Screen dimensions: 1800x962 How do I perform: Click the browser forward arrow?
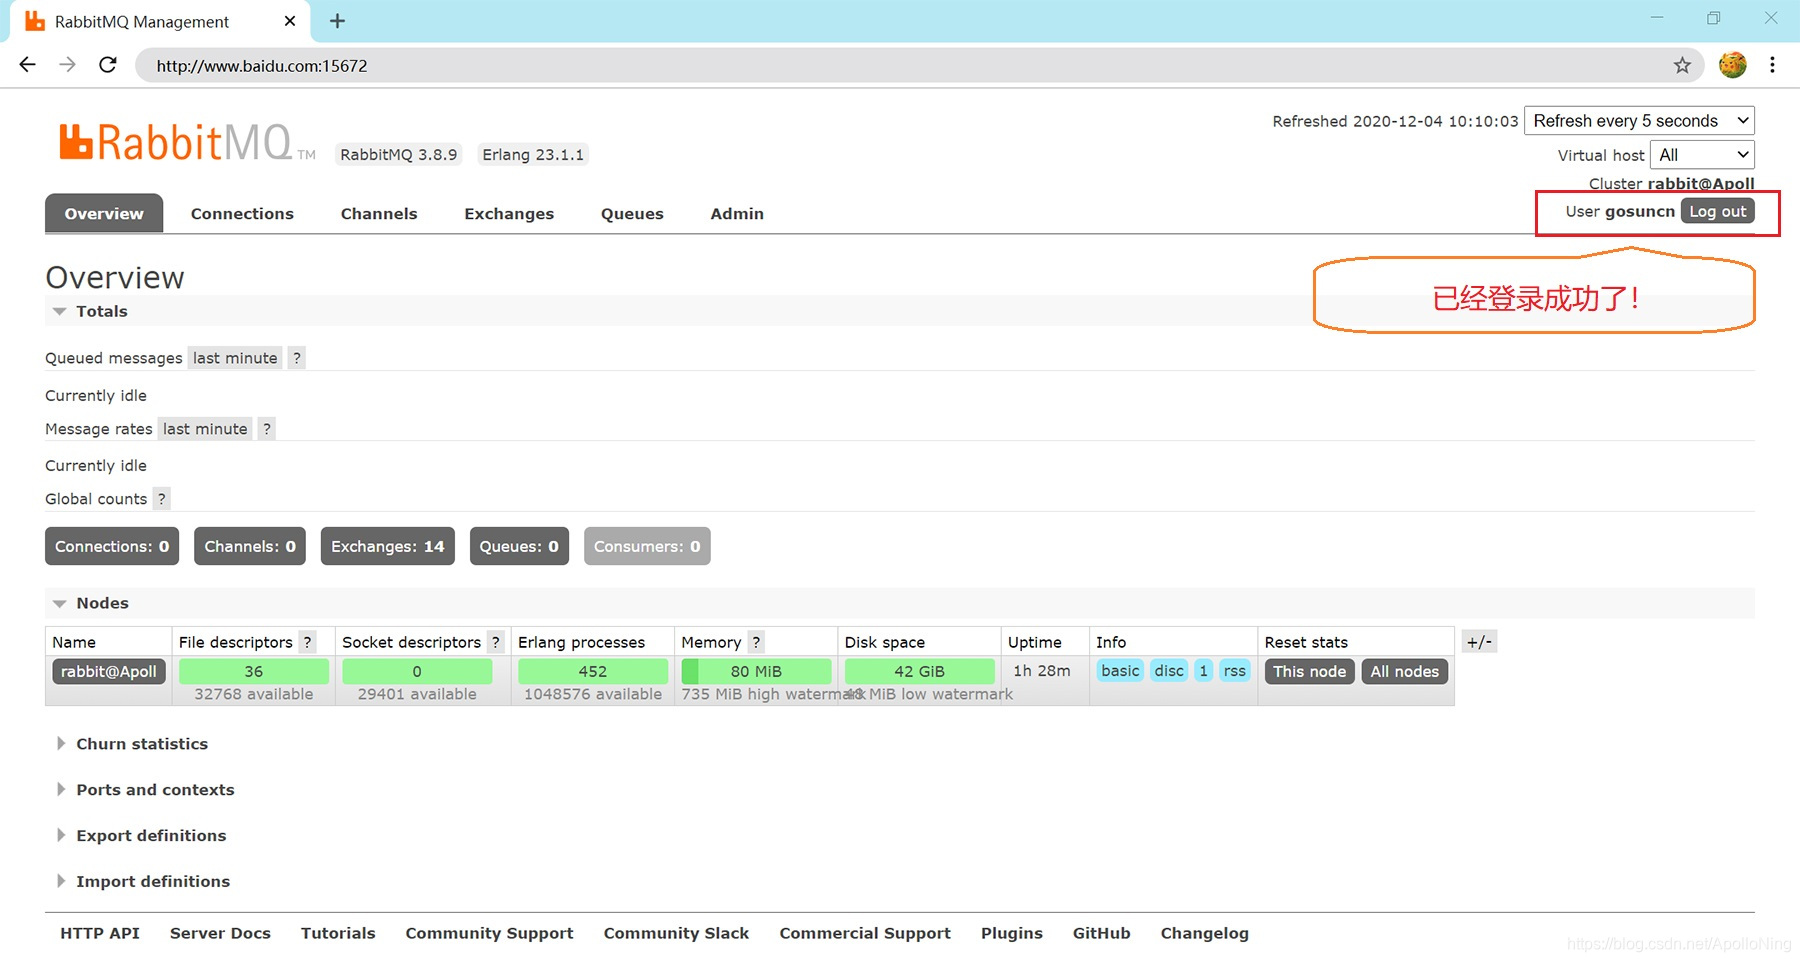[67, 65]
